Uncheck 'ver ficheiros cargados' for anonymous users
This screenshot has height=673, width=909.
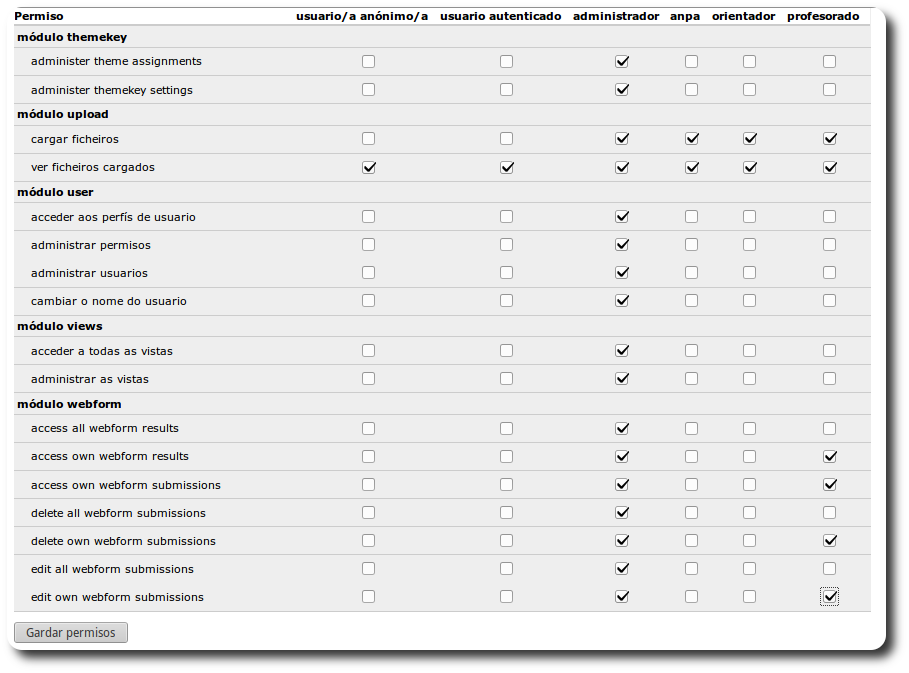368,167
